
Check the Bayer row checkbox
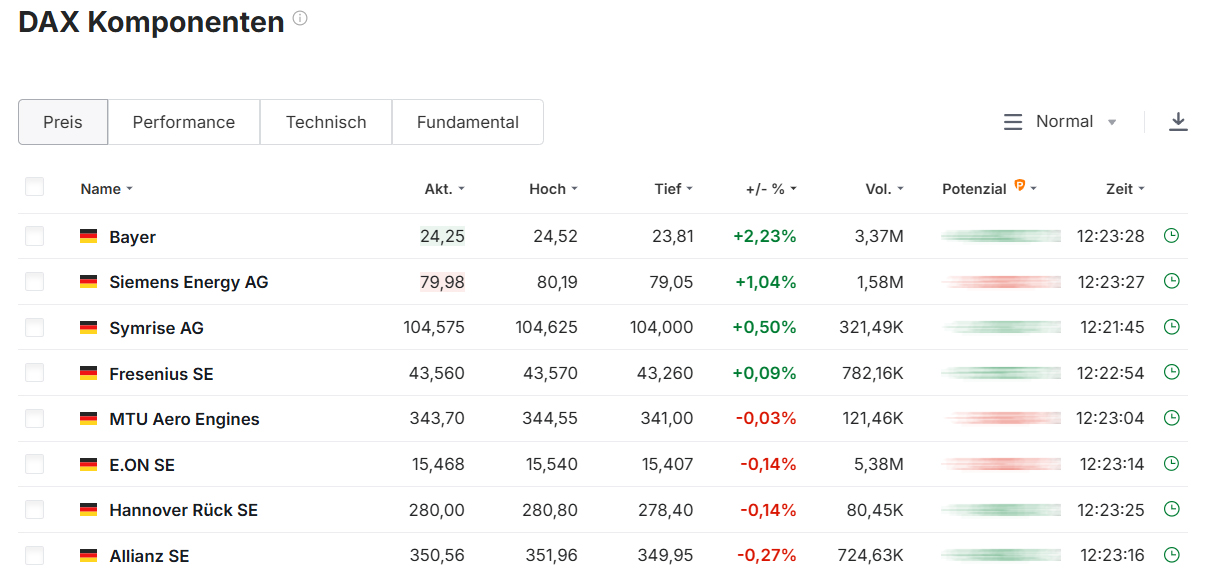pyautogui.click(x=35, y=236)
